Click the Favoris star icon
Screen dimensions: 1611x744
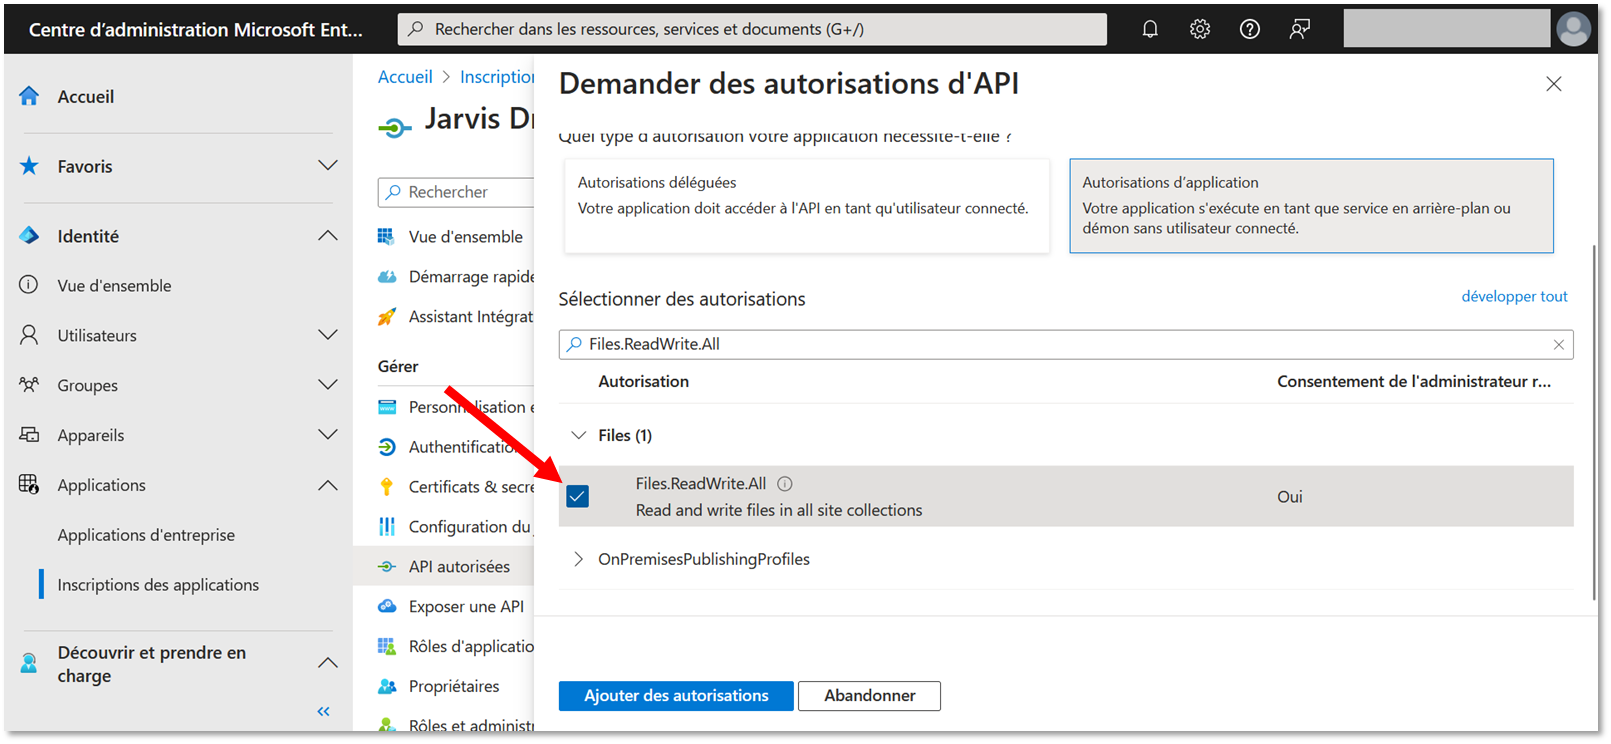(29, 166)
